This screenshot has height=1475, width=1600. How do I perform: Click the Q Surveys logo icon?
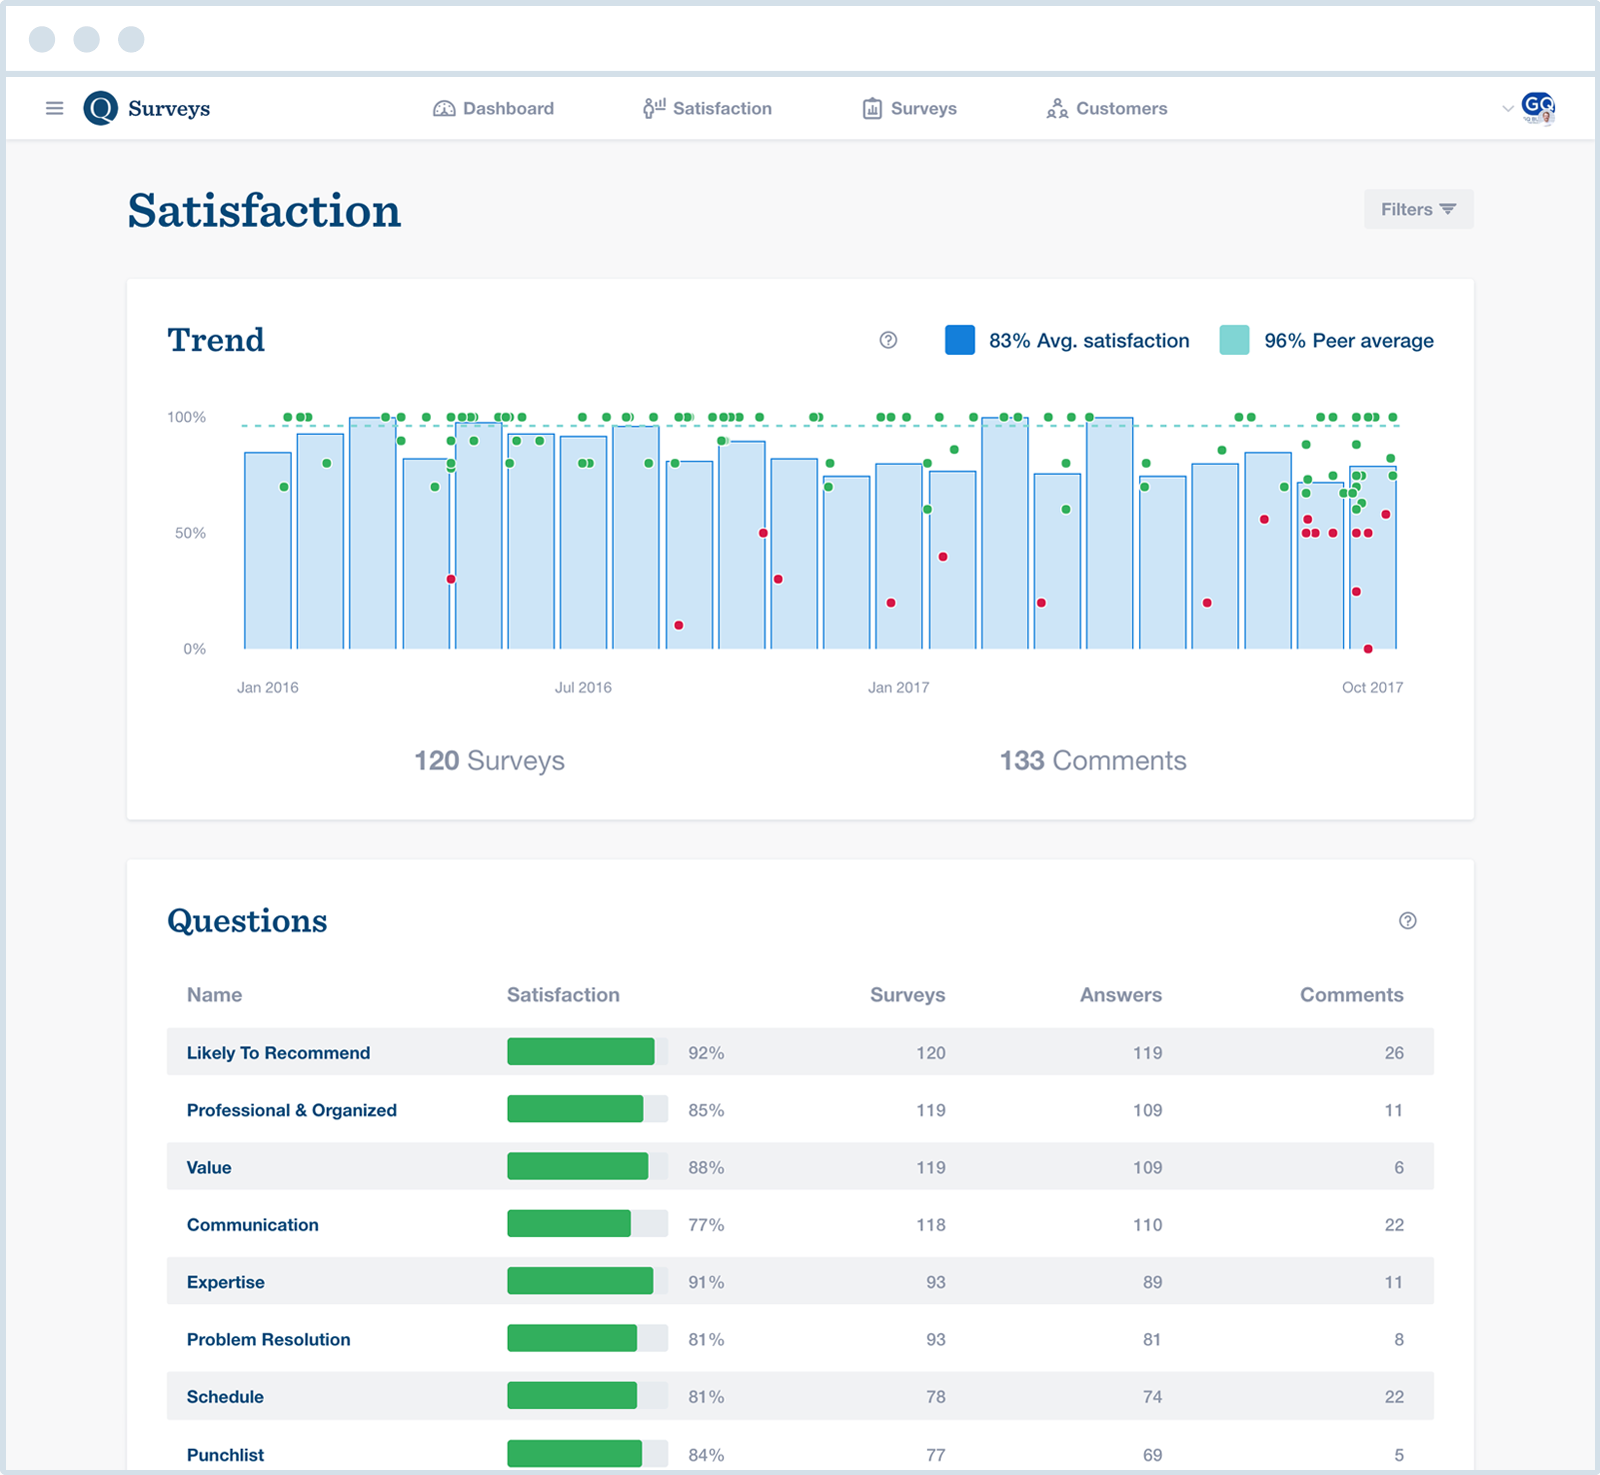(x=100, y=108)
